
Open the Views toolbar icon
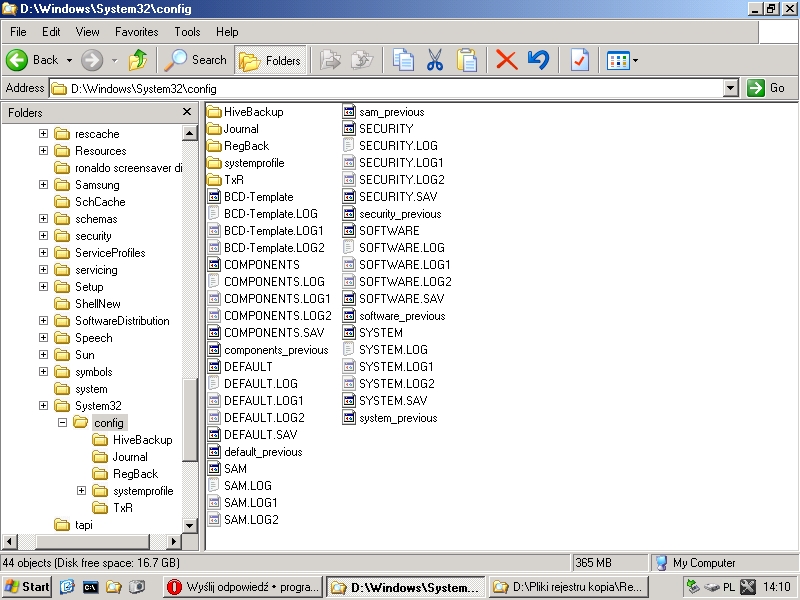tap(621, 60)
